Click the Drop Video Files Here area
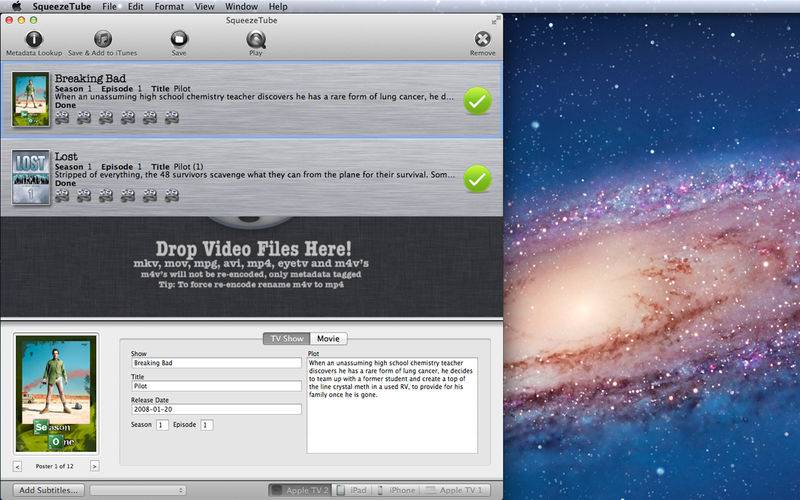Image resolution: width=800 pixels, height=500 pixels. (252, 267)
